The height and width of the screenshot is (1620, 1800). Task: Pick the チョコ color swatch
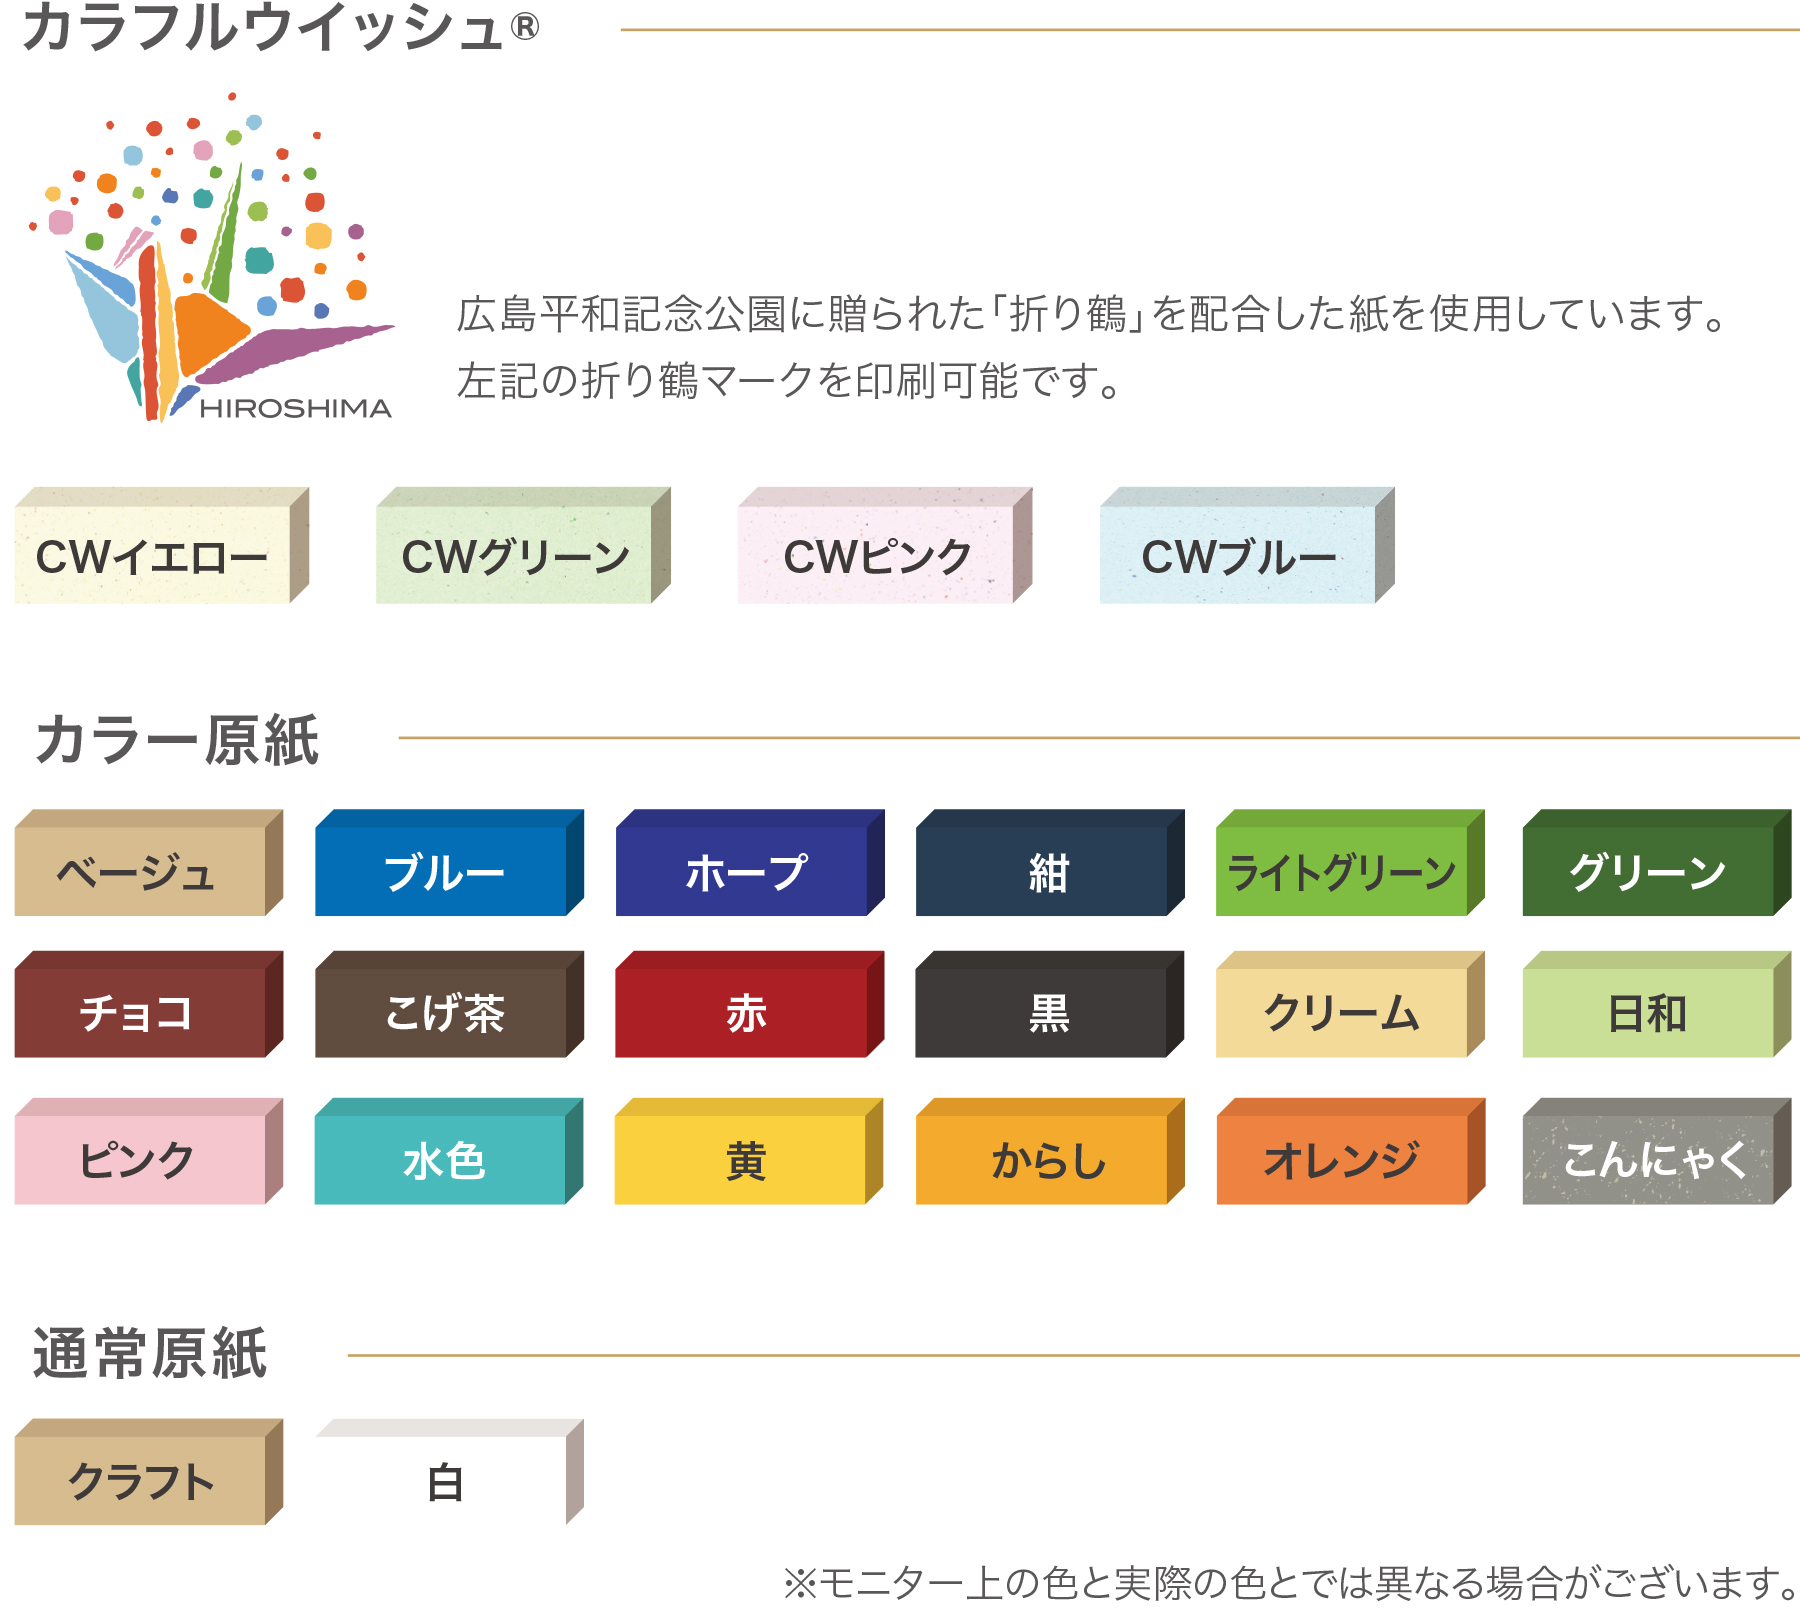[x=149, y=1004]
